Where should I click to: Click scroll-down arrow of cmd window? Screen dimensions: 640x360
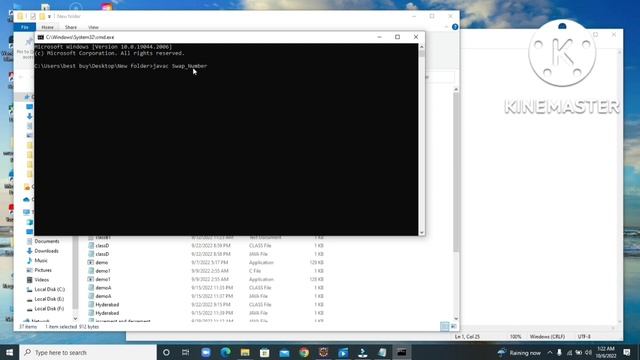click(x=422, y=233)
